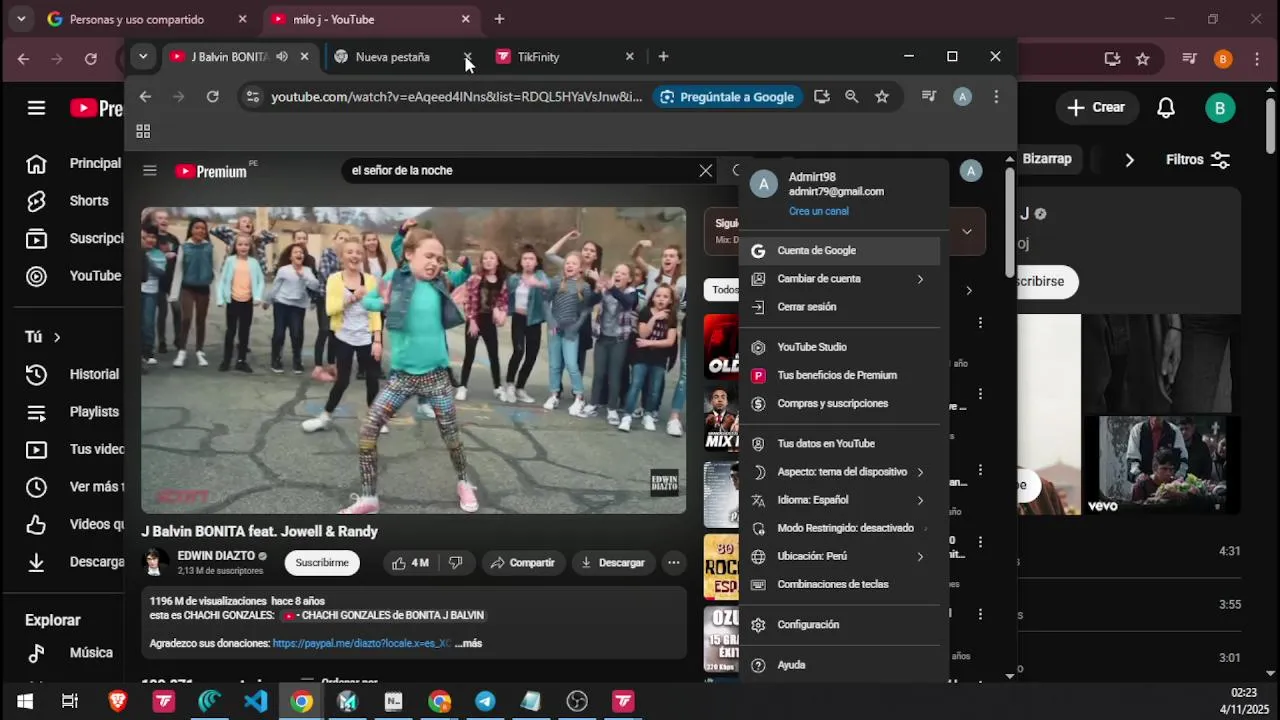Switch to "Personas y uso compartido" tab
Image resolution: width=1280 pixels, height=720 pixels.
pos(145,19)
